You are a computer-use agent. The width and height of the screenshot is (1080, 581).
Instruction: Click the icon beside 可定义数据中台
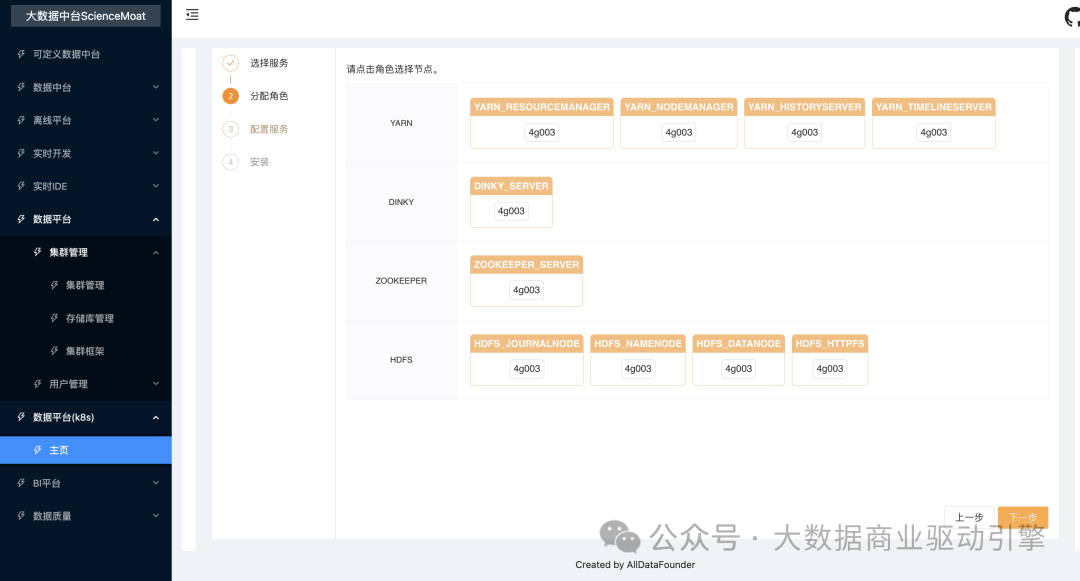point(21,54)
